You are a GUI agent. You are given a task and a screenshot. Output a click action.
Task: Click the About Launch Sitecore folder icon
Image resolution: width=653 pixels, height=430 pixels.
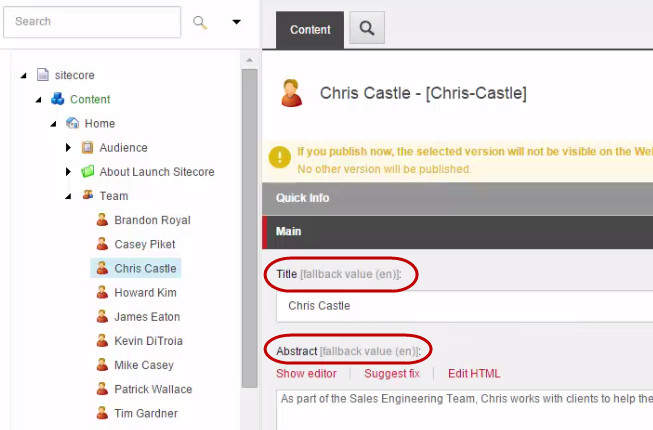[87, 172]
